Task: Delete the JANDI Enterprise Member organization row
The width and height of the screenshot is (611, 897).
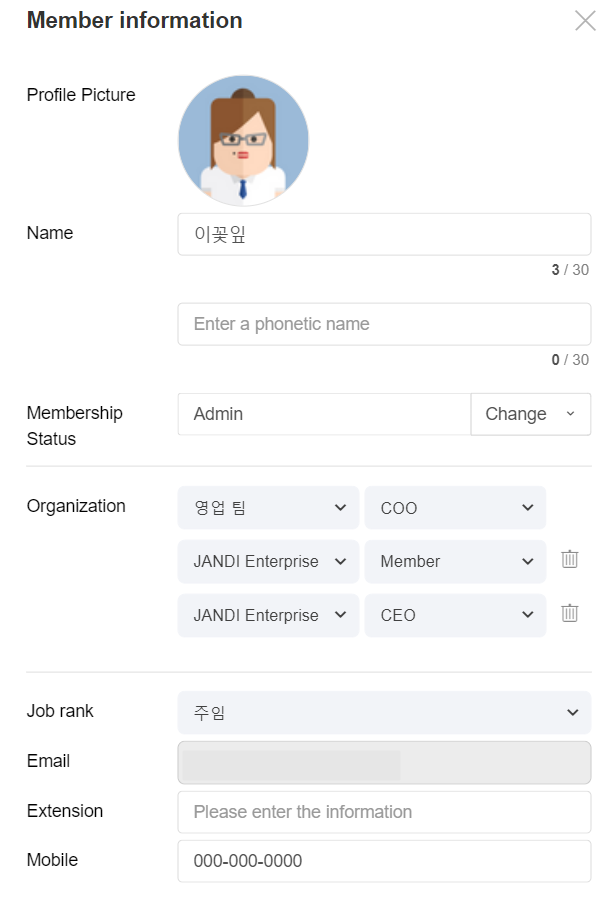Action: pyautogui.click(x=570, y=560)
